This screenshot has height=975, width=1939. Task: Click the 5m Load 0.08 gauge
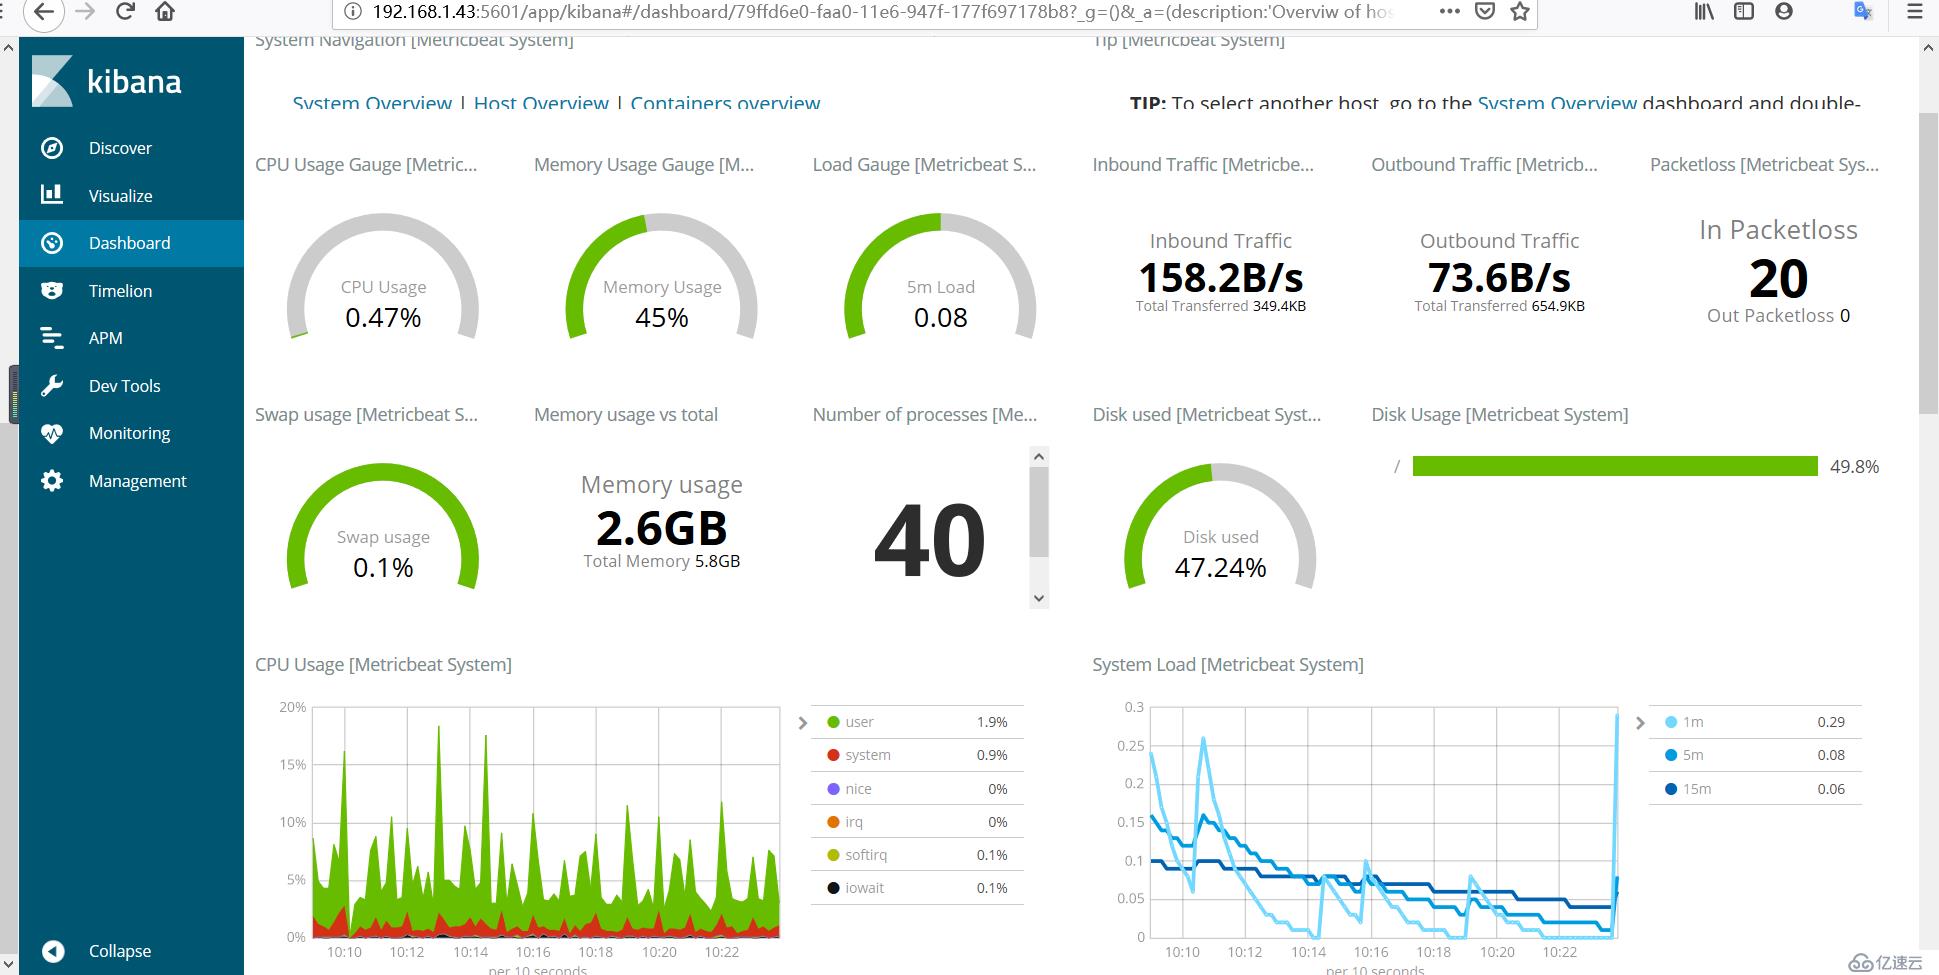[940, 276]
